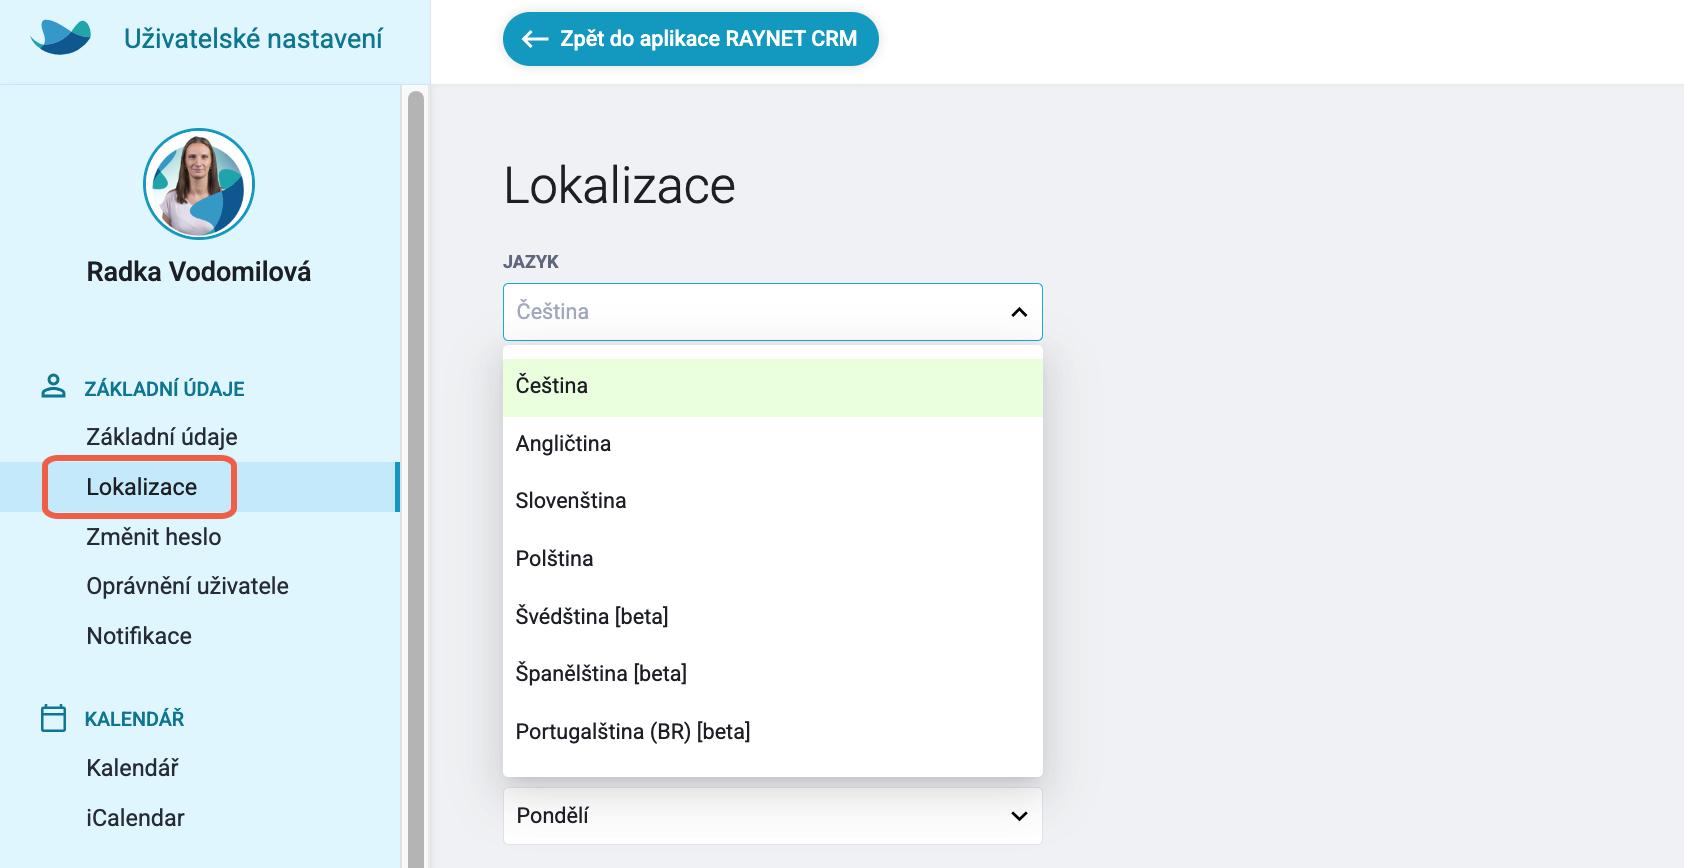
Task: Click the RAYNET logo icon
Action: 61,38
